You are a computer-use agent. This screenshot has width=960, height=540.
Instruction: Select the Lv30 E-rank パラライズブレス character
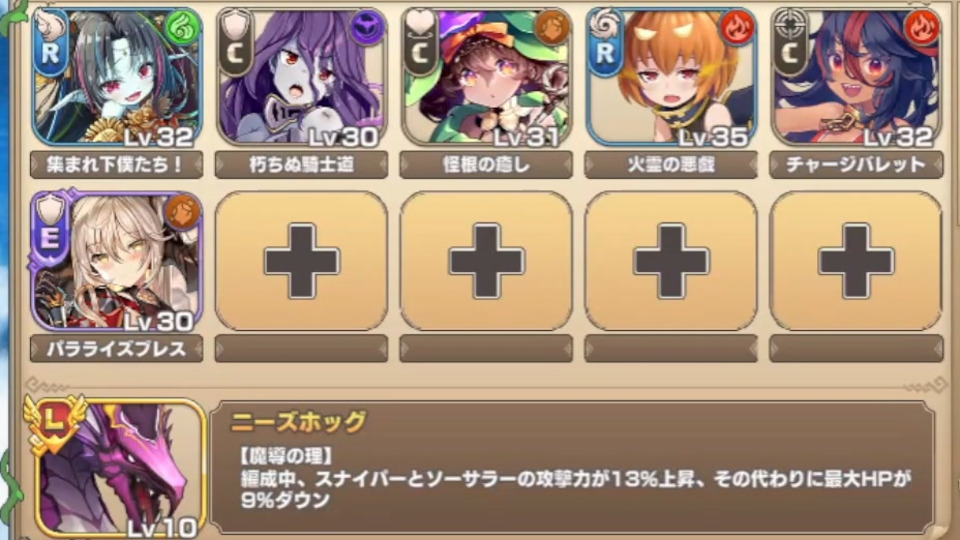(x=116, y=261)
